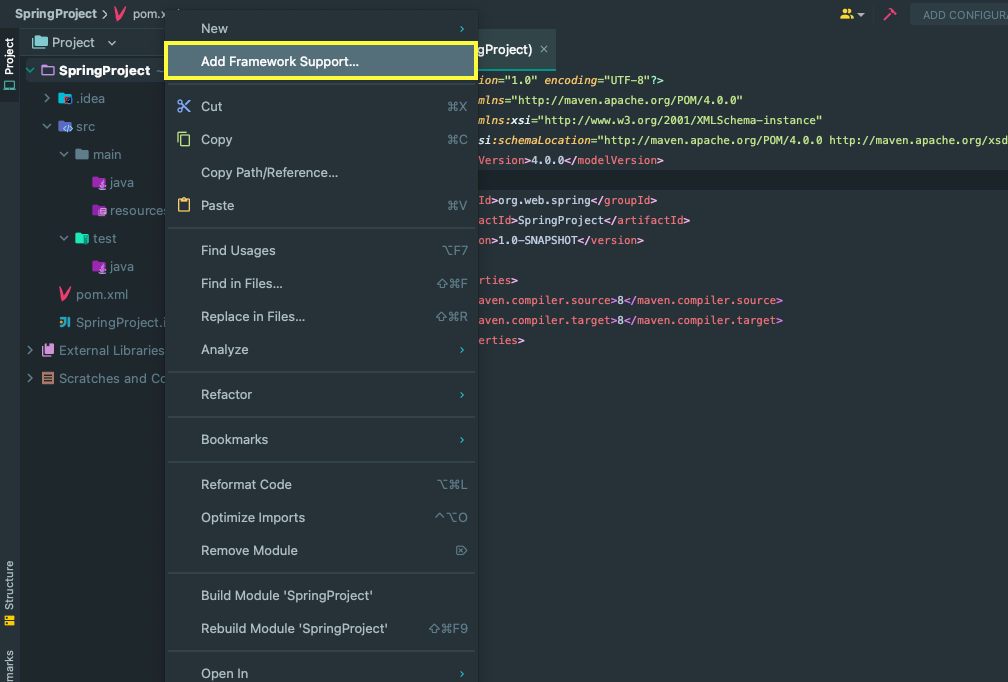Expand the .idea folder
This screenshot has height=682, width=1008.
[47, 98]
